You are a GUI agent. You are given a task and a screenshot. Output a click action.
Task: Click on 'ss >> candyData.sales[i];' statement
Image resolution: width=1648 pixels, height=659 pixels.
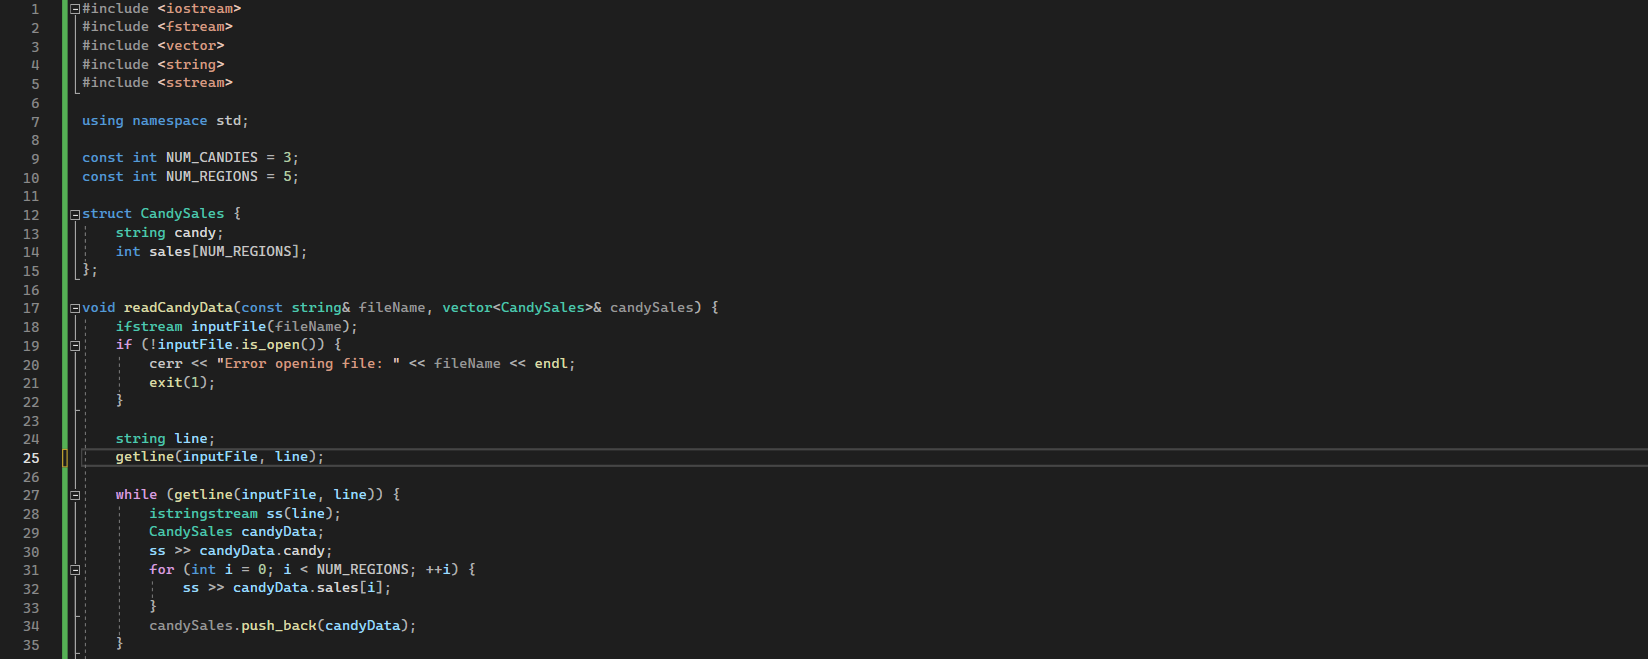tap(287, 588)
